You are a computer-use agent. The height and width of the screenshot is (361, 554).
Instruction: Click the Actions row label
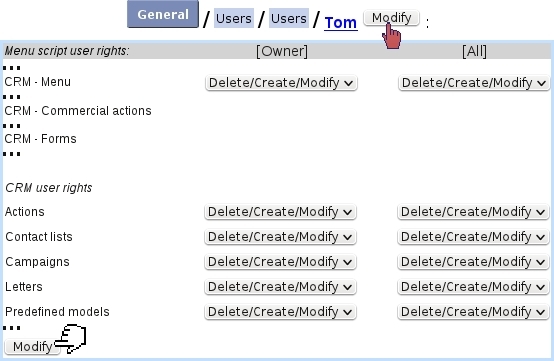tap(25, 212)
